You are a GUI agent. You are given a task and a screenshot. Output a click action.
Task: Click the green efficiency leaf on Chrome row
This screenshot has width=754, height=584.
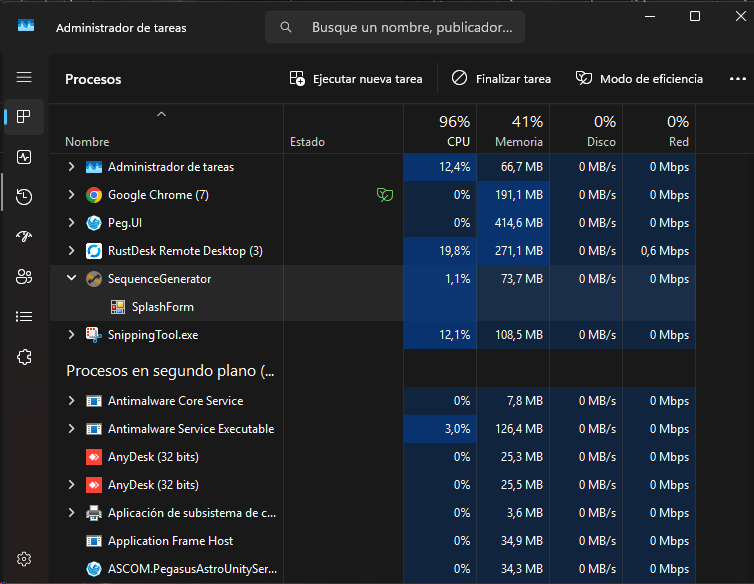tap(385, 195)
